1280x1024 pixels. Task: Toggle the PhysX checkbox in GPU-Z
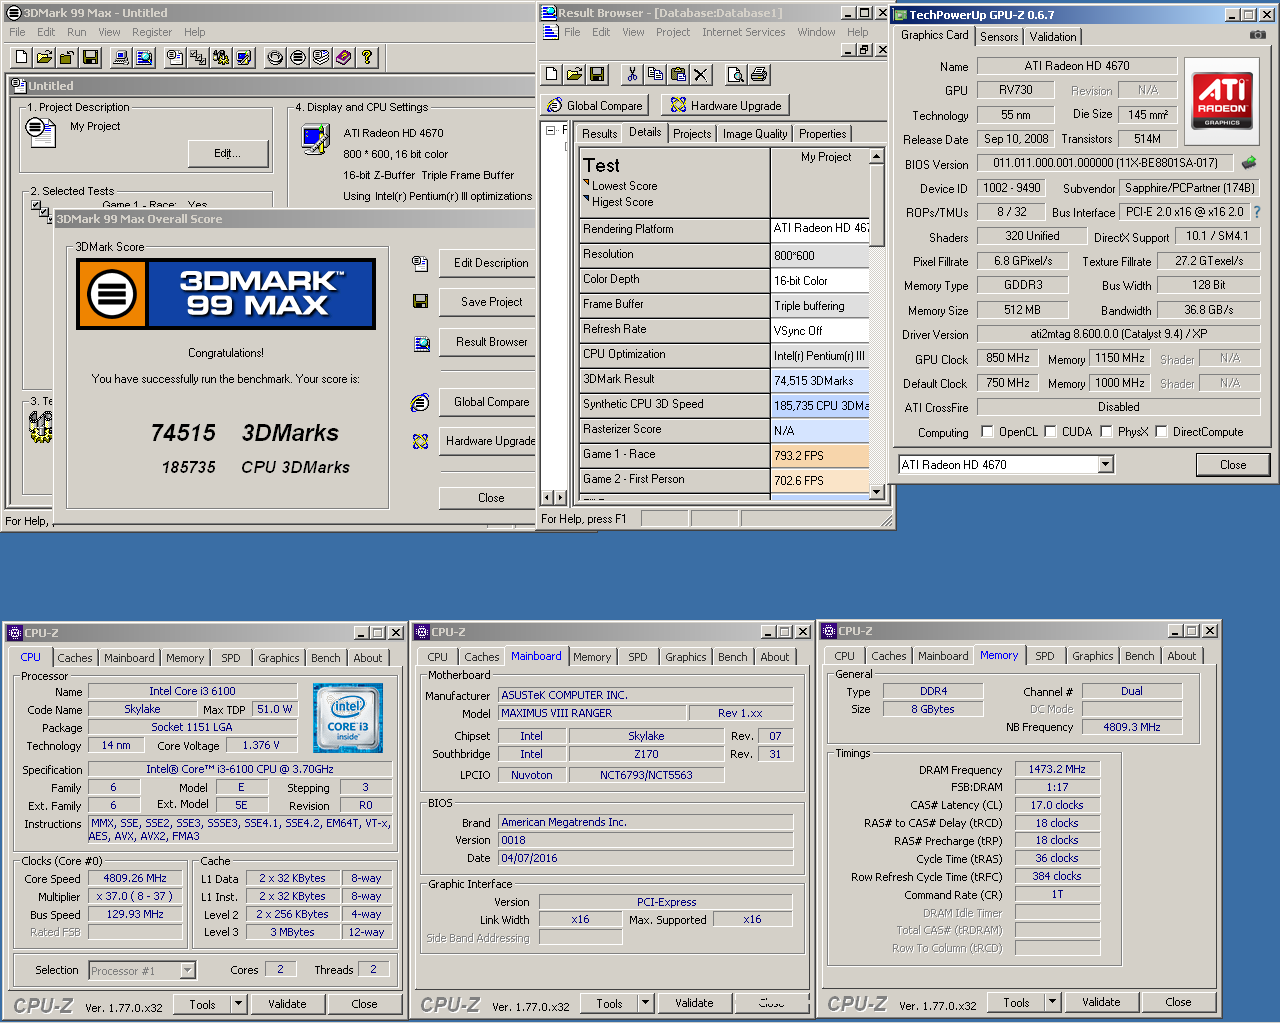coord(1106,432)
